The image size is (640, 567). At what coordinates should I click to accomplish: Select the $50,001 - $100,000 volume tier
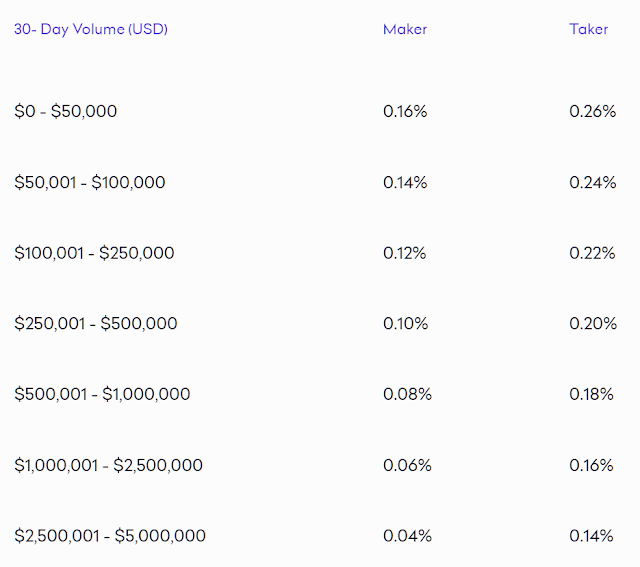90,182
